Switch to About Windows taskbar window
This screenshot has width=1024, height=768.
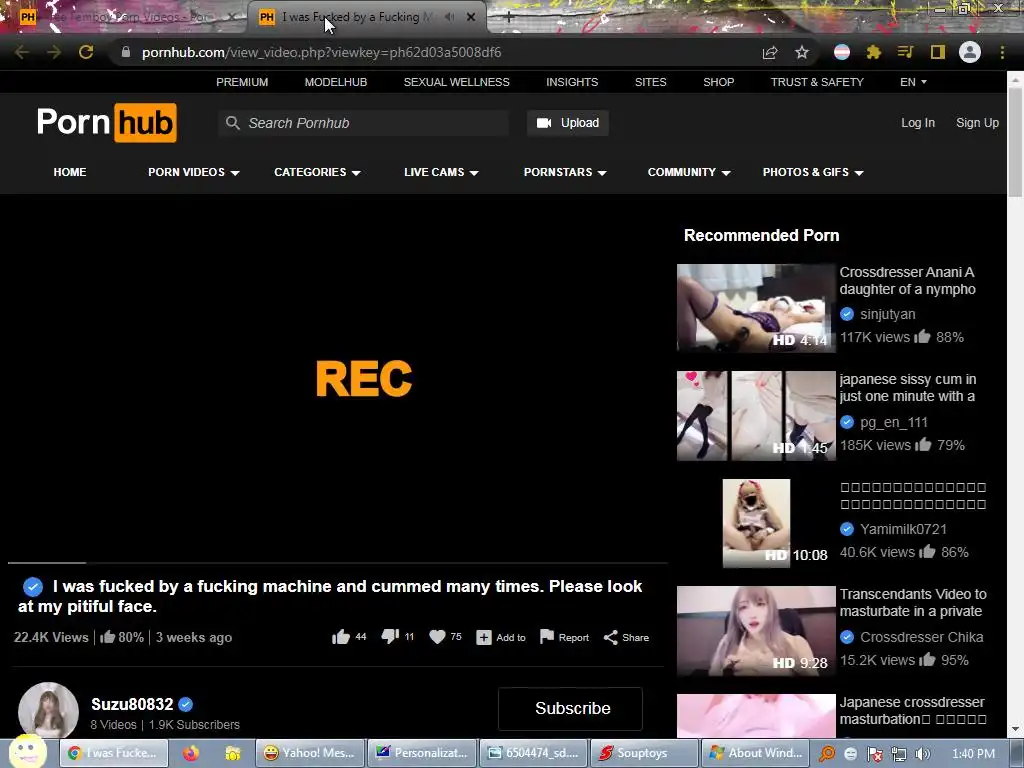coord(756,753)
